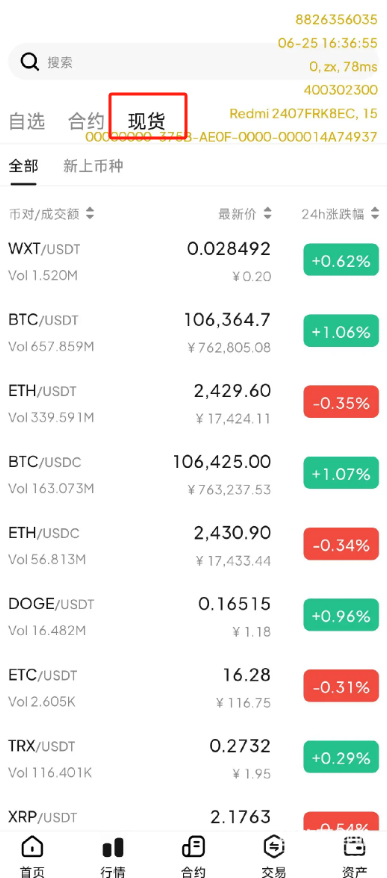Open the 首页 home icon

[x=32, y=848]
